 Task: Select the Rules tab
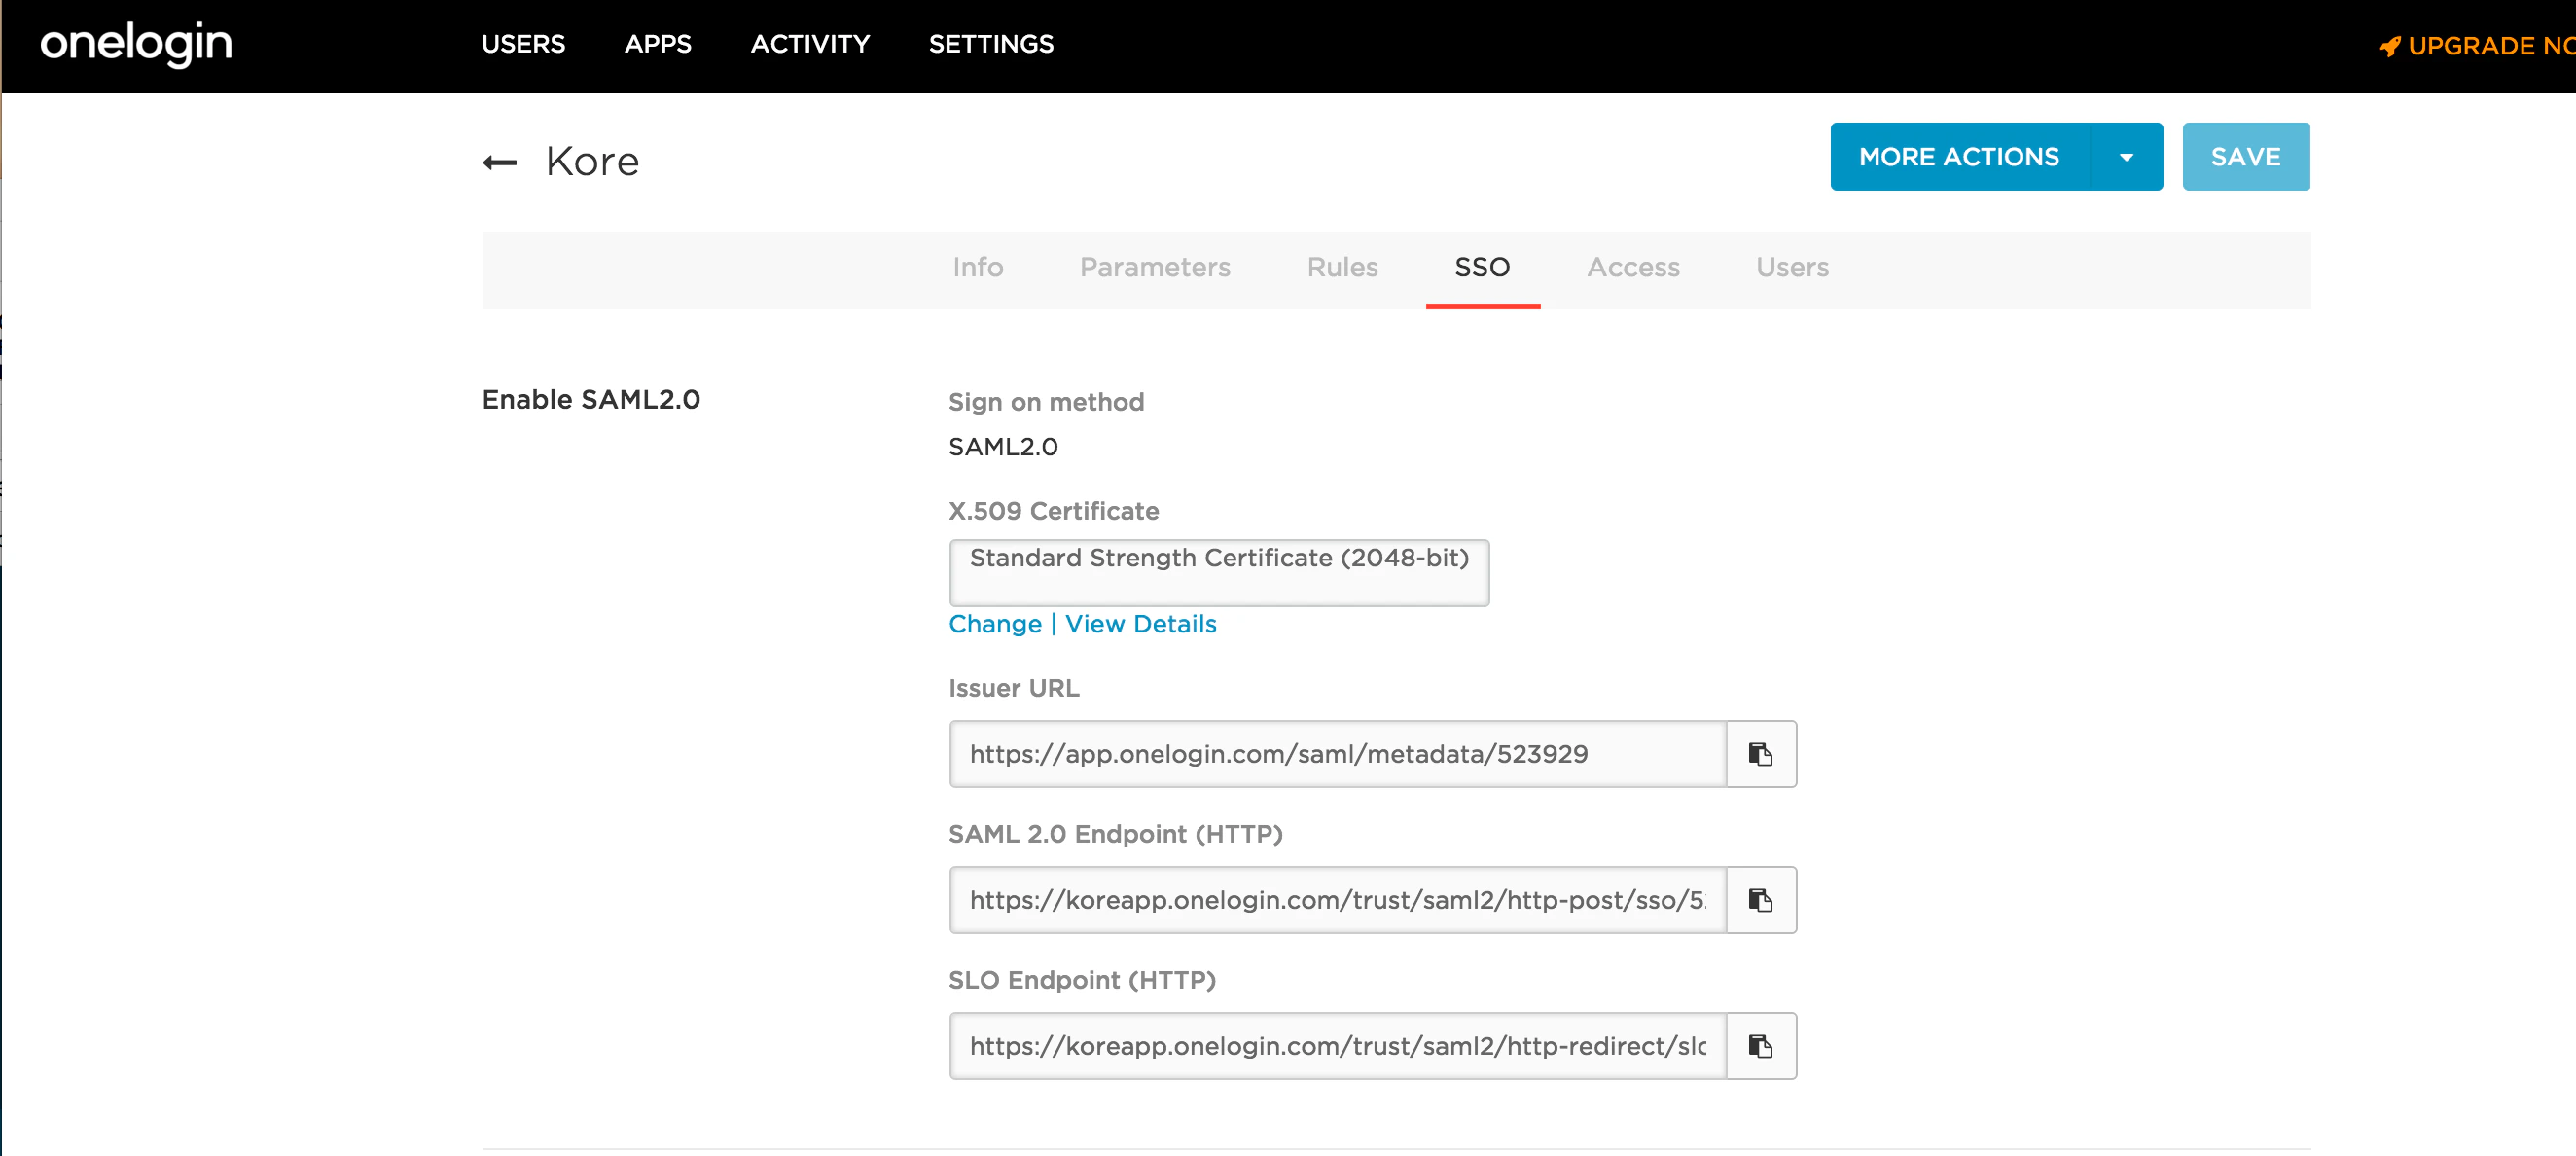coord(1341,268)
